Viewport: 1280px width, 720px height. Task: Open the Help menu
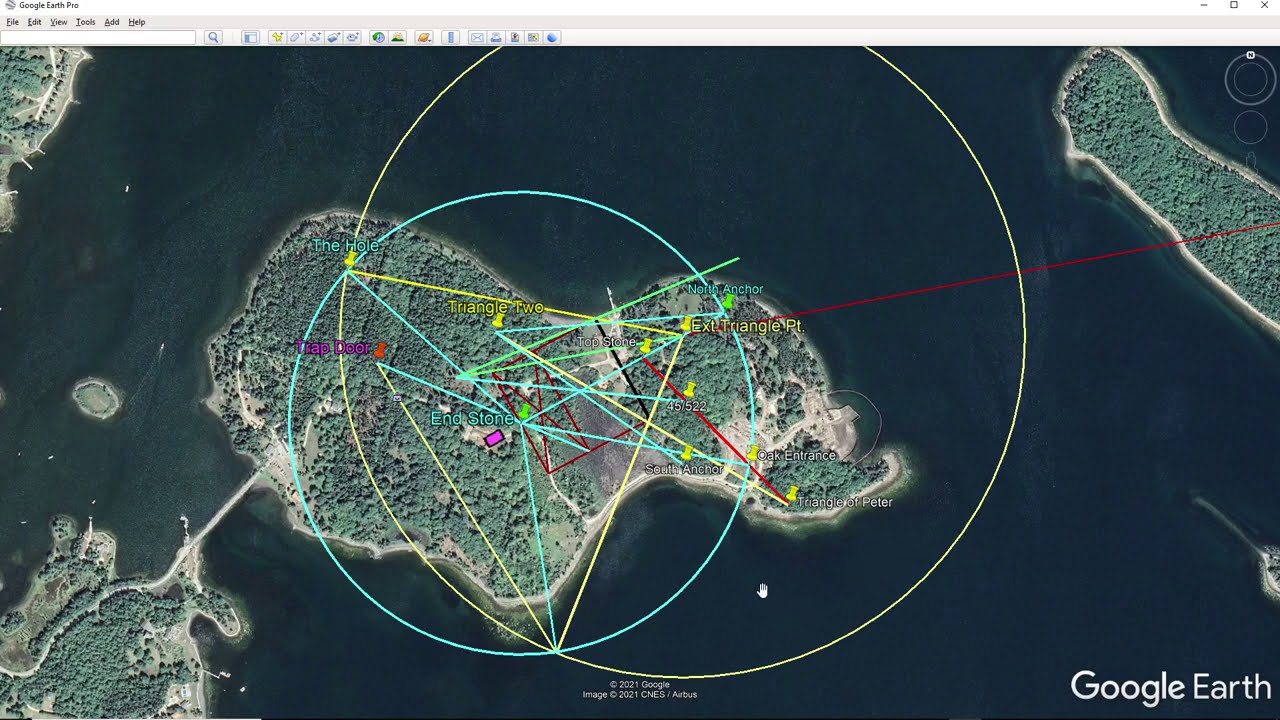click(137, 22)
